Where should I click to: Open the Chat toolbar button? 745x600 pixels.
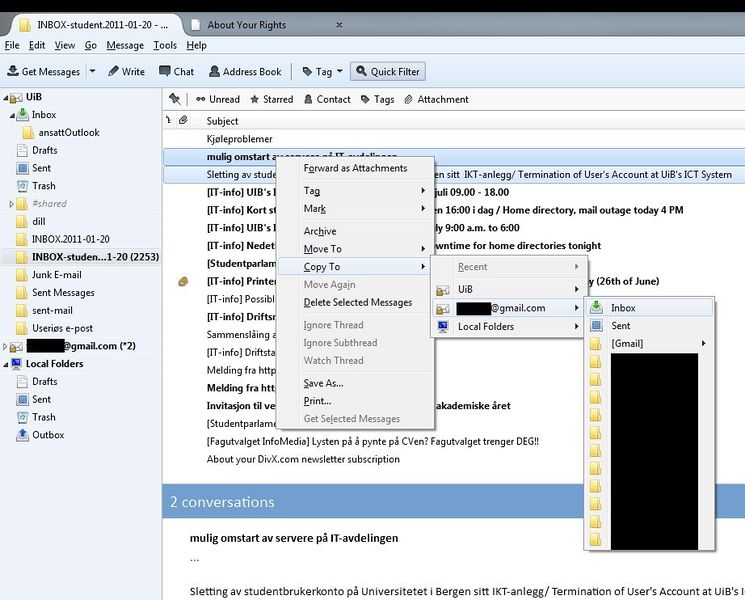pos(176,71)
